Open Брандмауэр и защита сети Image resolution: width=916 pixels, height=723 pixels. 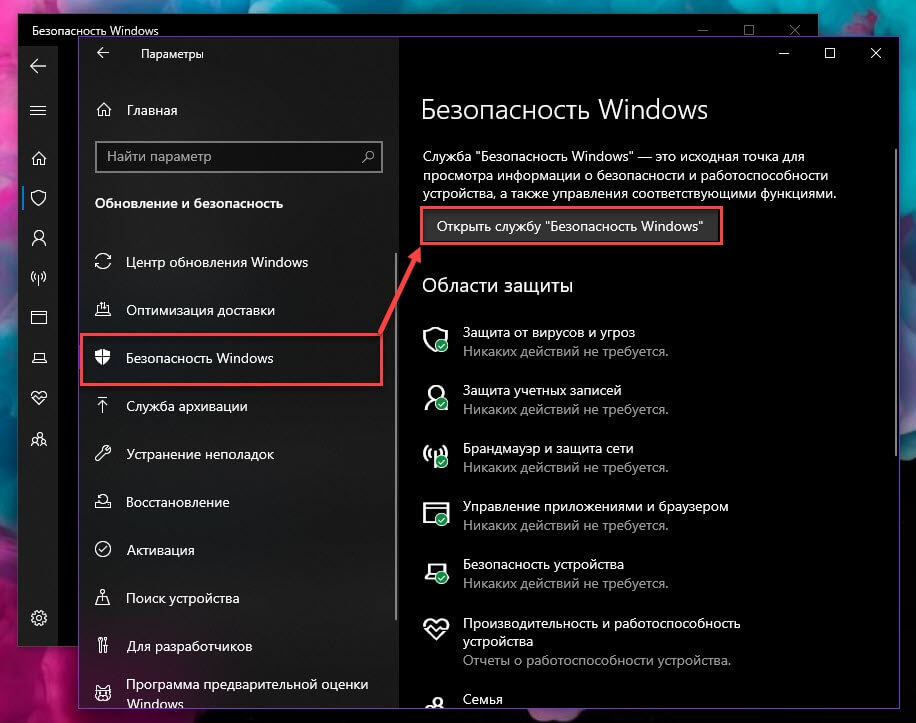pos(548,449)
